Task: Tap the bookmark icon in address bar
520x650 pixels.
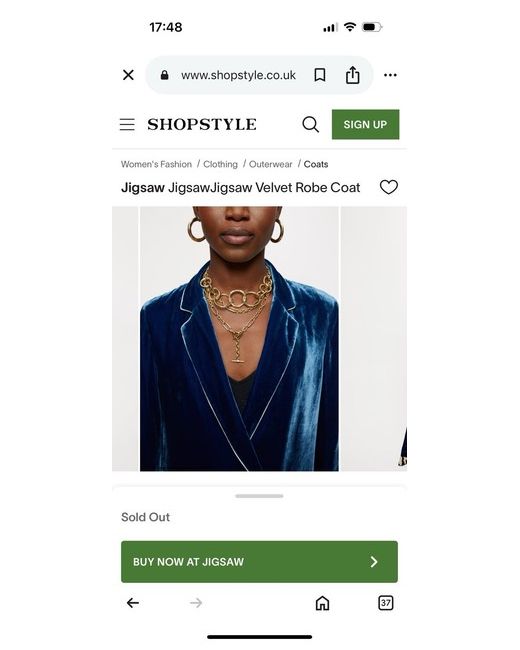Action: 320,75
